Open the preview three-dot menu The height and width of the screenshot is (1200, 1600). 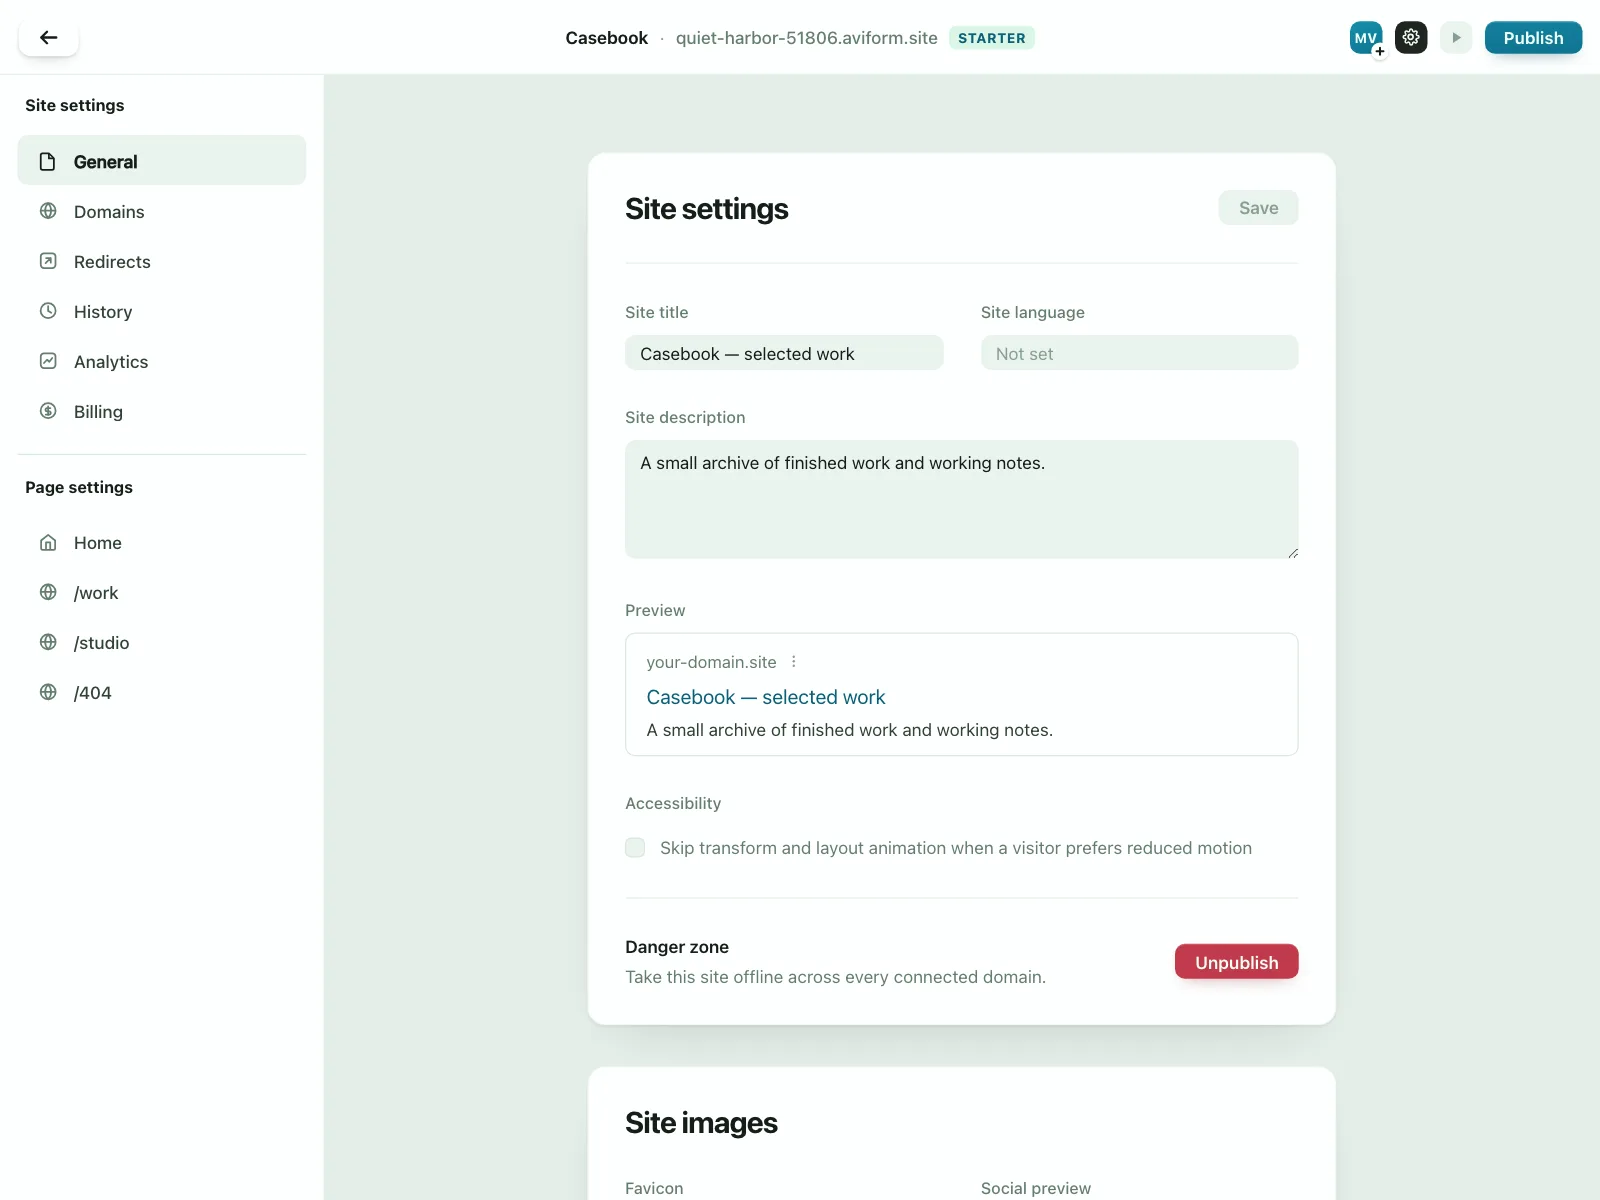(x=794, y=662)
